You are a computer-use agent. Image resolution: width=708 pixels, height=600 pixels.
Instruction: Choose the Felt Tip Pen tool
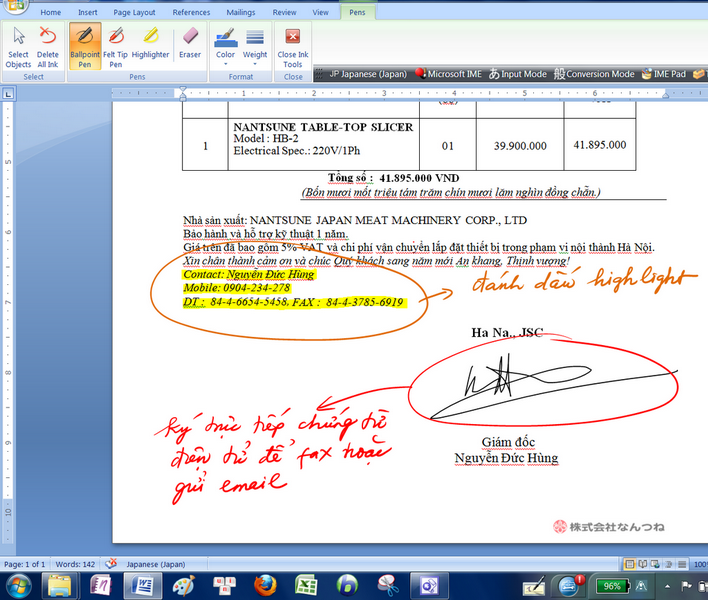pos(116,46)
